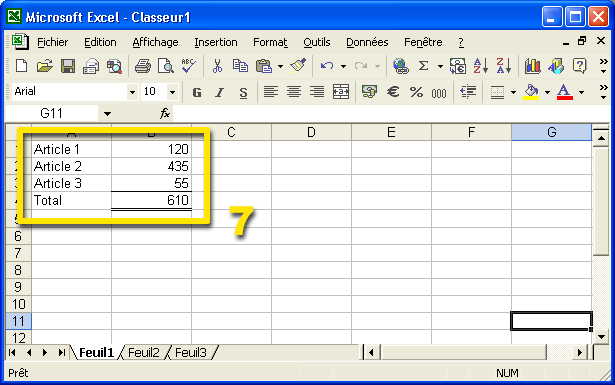Viewport: 615px width, 385px height.
Task: Toggle bold formatting with the G button
Action: point(197,93)
